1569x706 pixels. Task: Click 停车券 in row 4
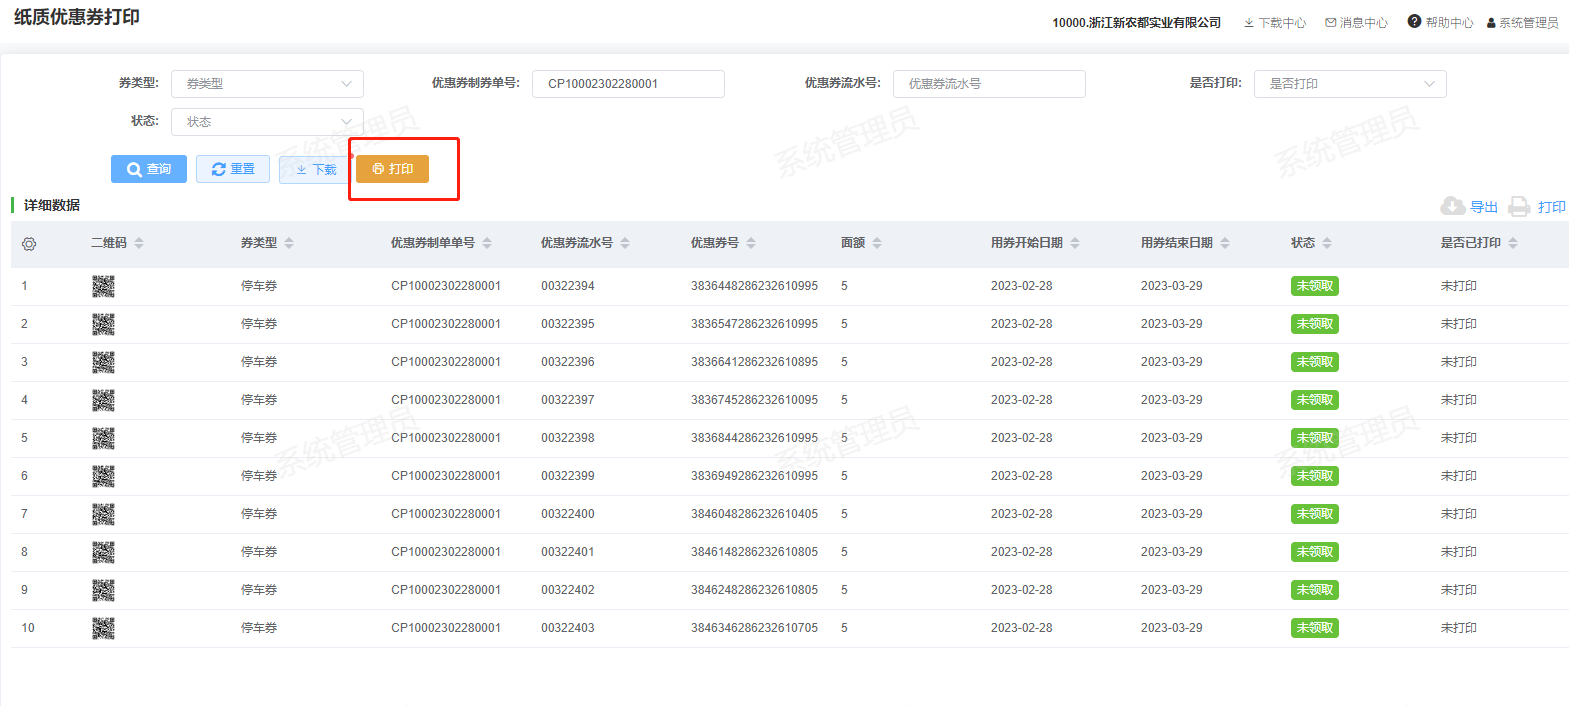(259, 400)
